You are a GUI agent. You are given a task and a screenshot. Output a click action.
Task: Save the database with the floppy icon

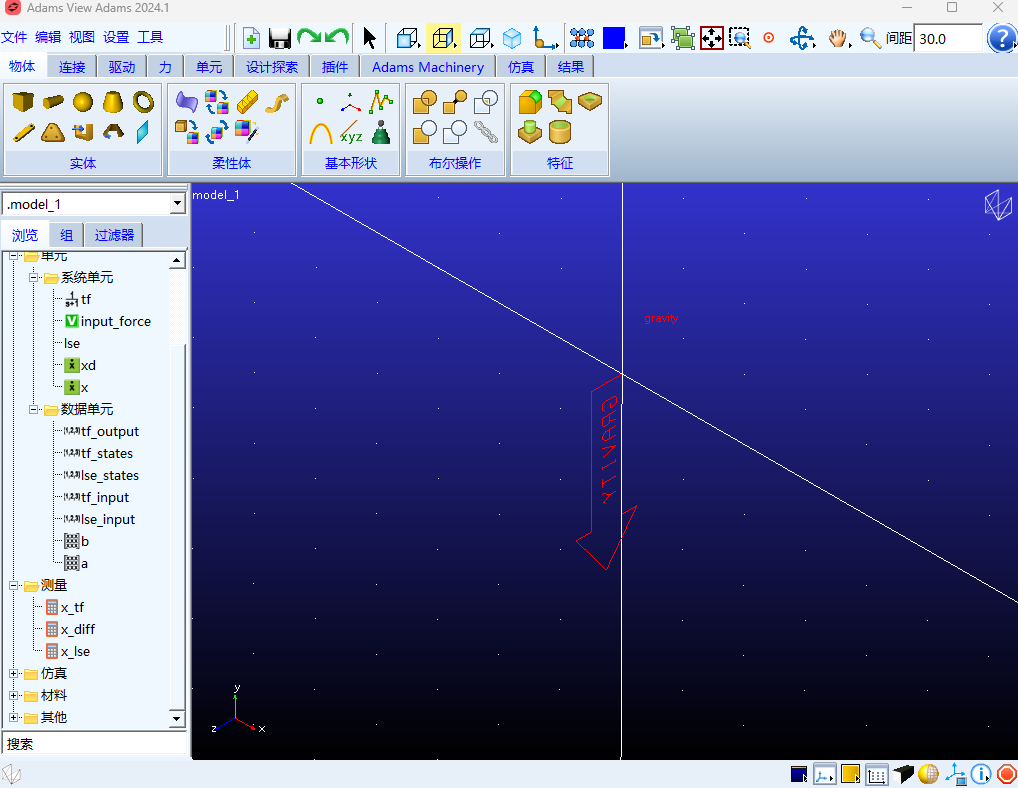[280, 38]
